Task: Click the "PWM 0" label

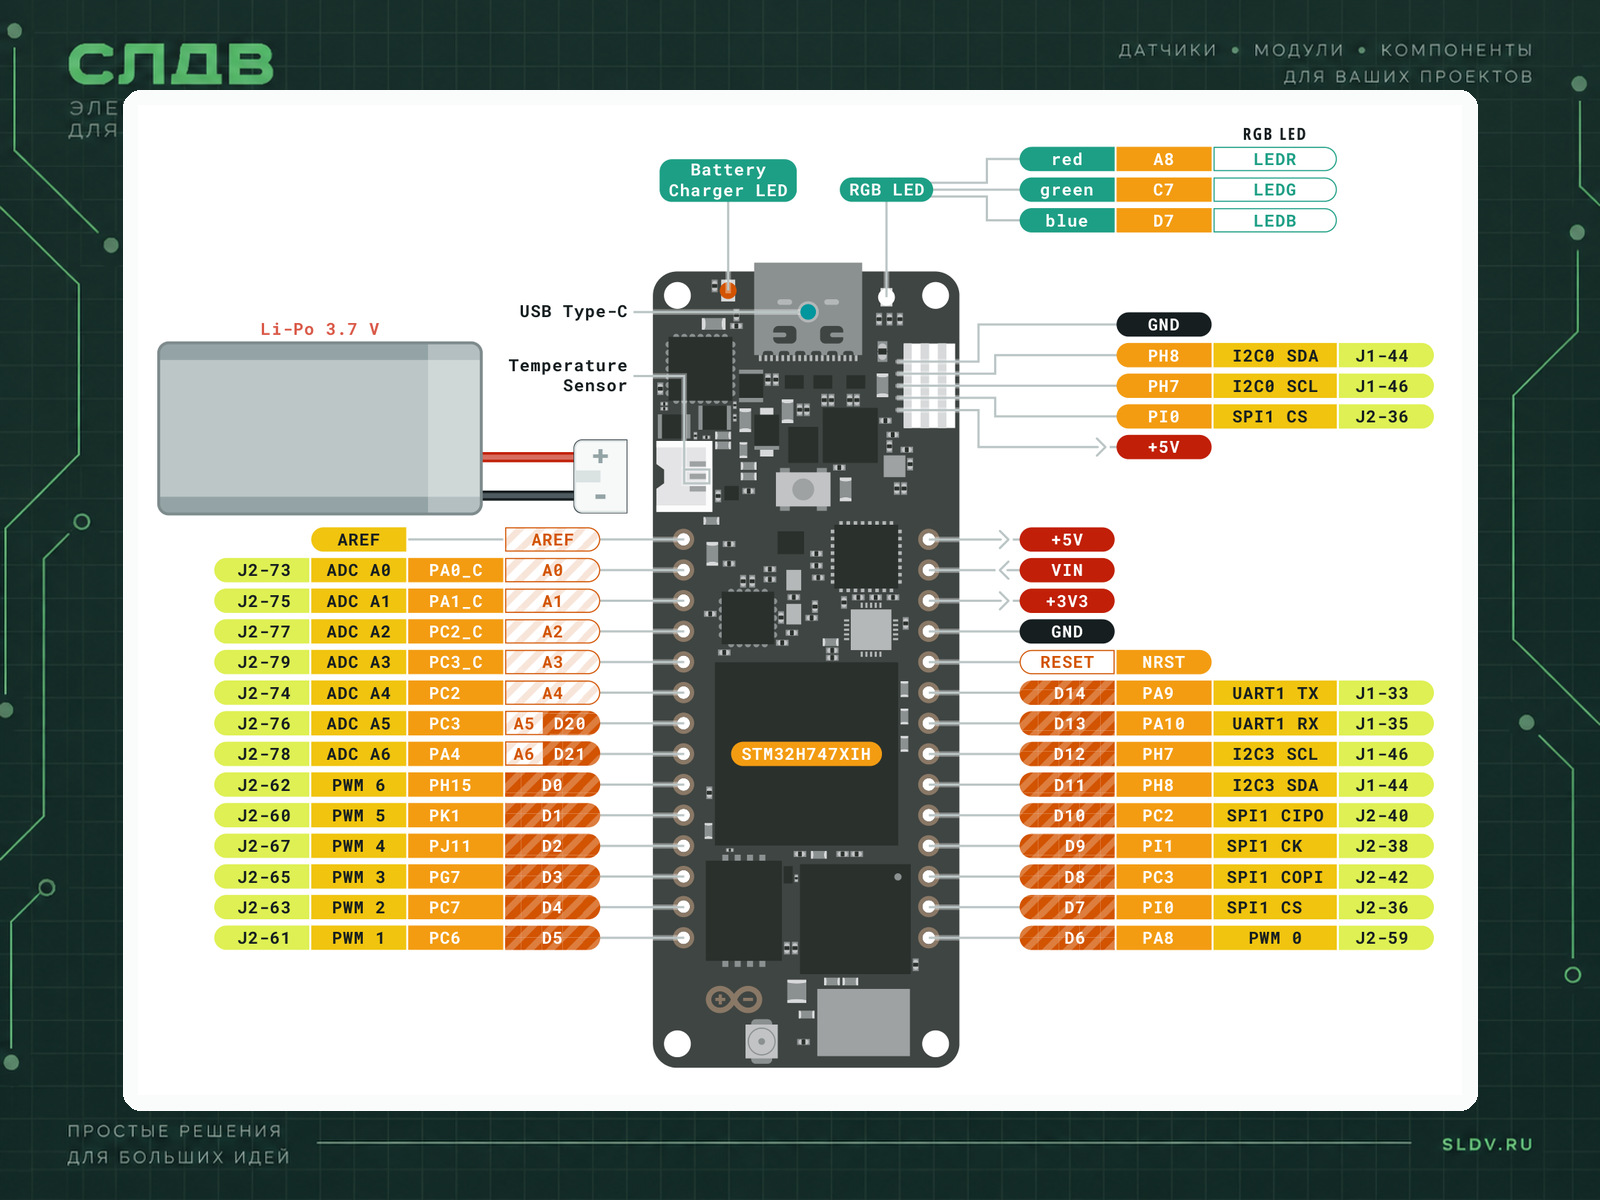Action: coord(1275,938)
